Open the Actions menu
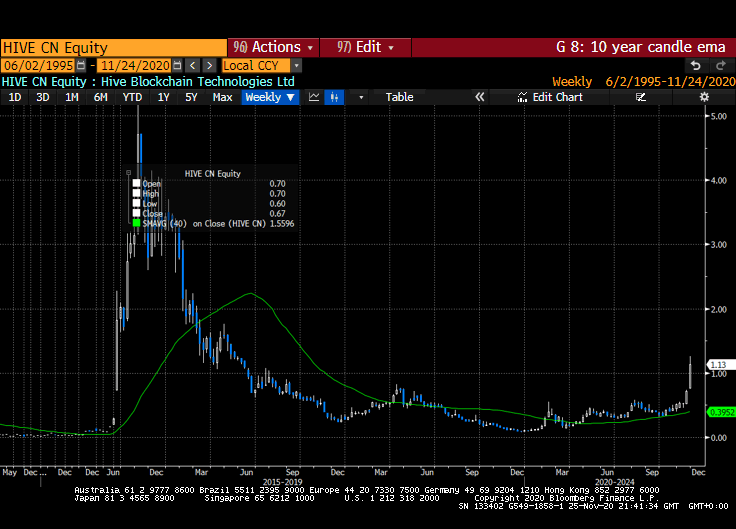Screen dimensions: 736x529 coord(274,47)
